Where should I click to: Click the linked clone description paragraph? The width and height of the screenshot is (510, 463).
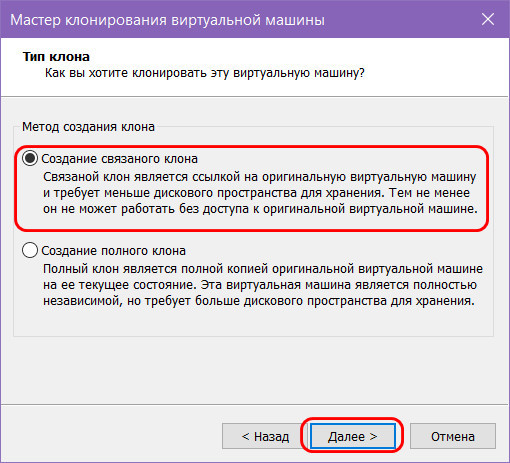tap(260, 193)
